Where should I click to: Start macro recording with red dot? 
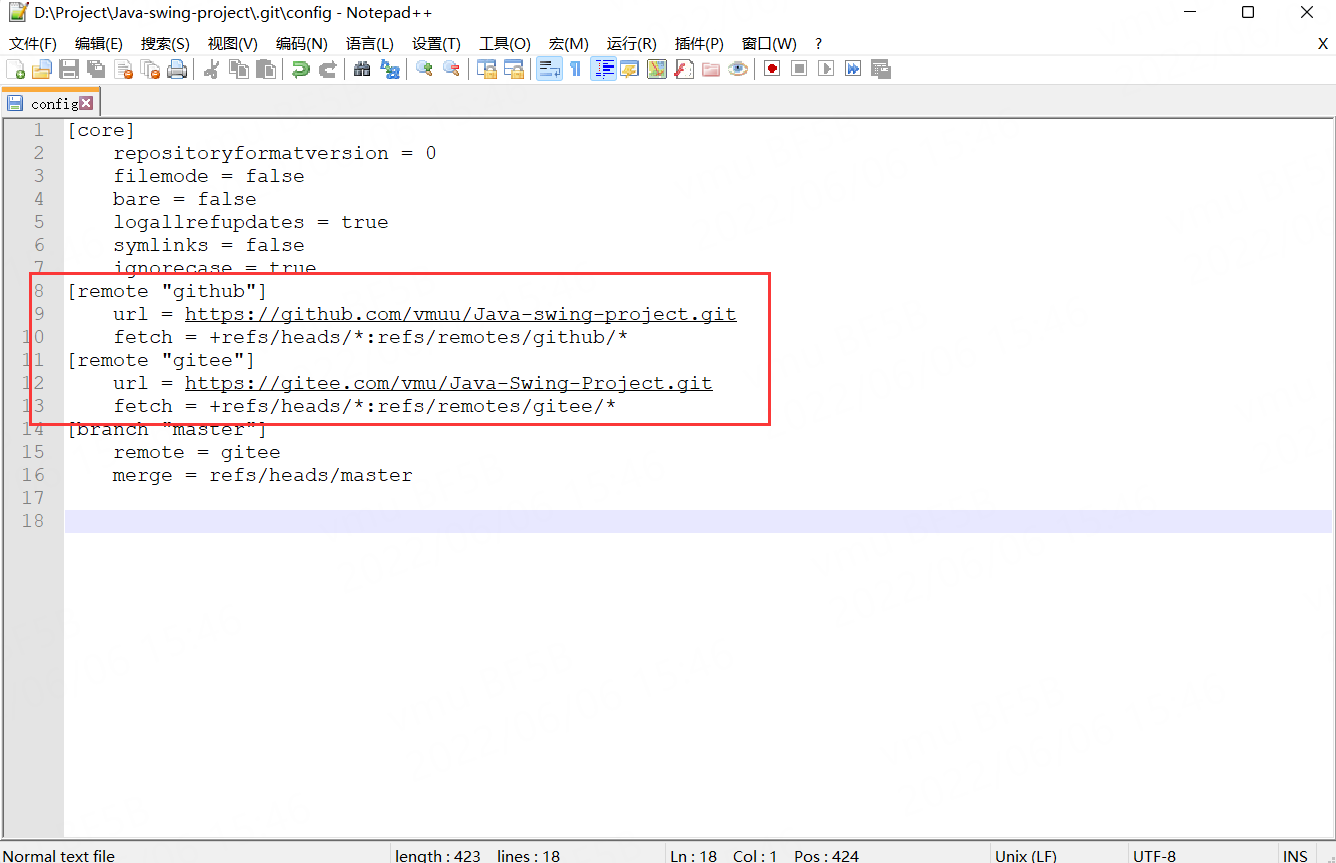[x=772, y=69]
